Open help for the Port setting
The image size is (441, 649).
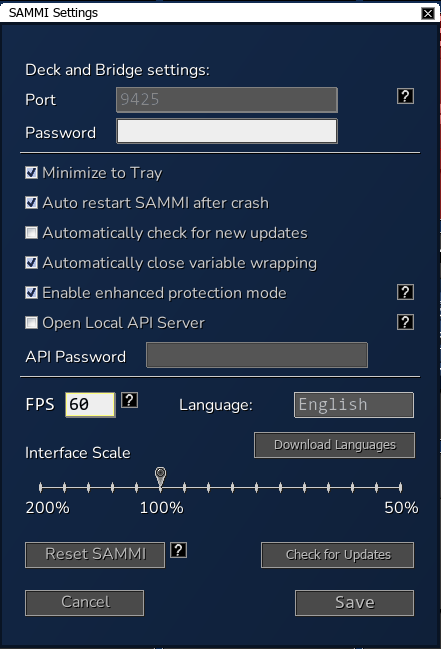[x=405, y=96]
